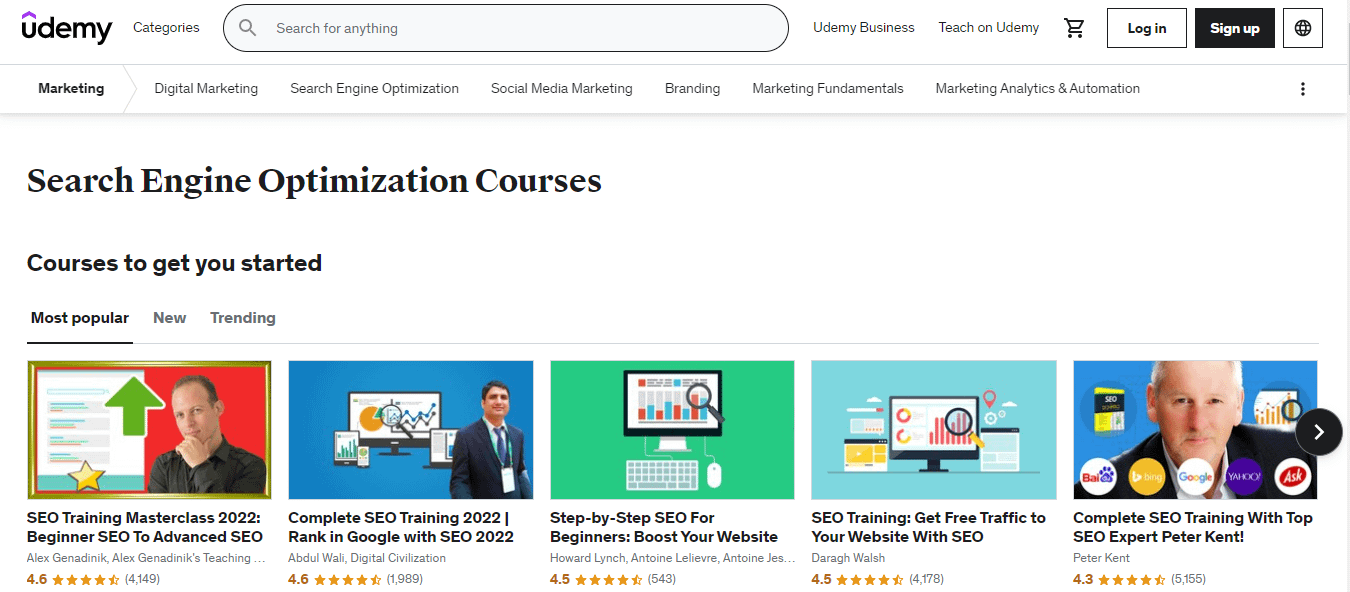1350x592 pixels.
Task: Click title SEO Training Masterclass 2022
Action: click(145, 527)
